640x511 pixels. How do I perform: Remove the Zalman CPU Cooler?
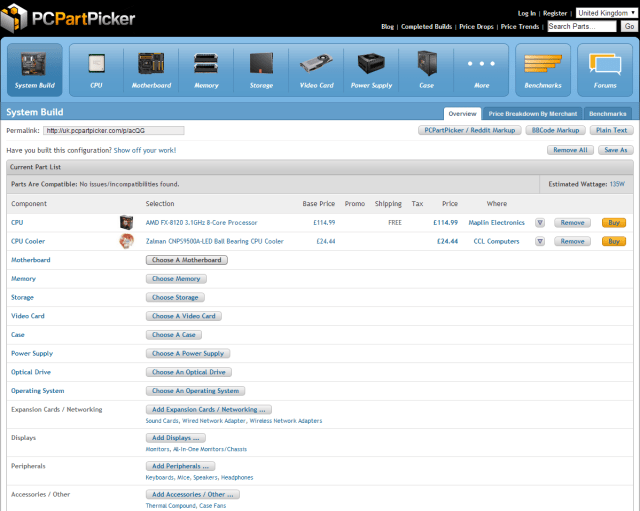pos(572,242)
